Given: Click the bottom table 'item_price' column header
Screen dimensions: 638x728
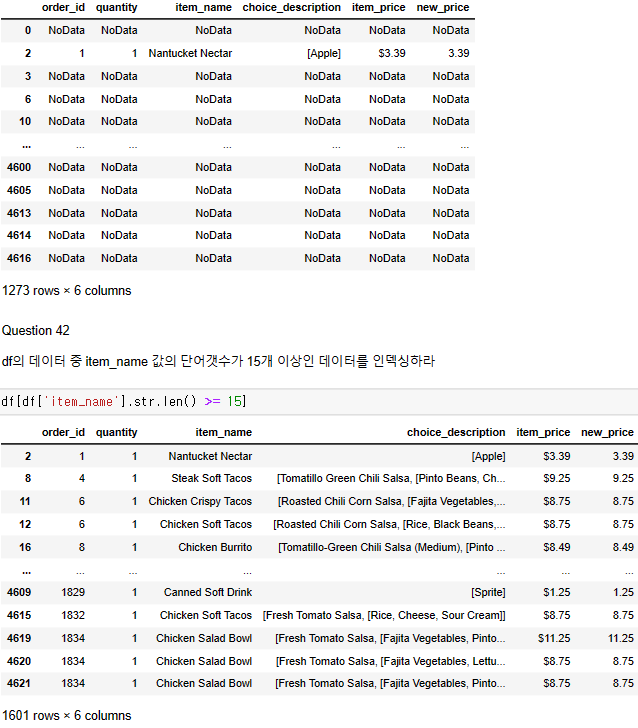Looking at the screenshot, I should (543, 432).
